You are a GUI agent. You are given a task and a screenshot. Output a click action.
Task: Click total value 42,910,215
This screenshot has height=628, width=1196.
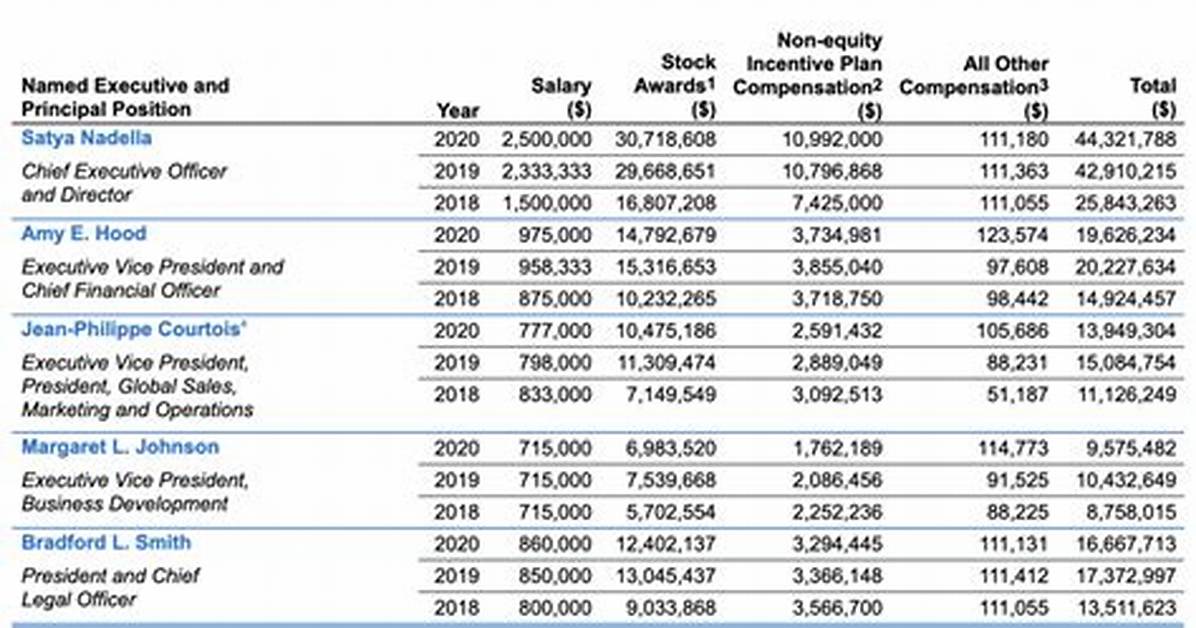pyautogui.click(x=1126, y=172)
